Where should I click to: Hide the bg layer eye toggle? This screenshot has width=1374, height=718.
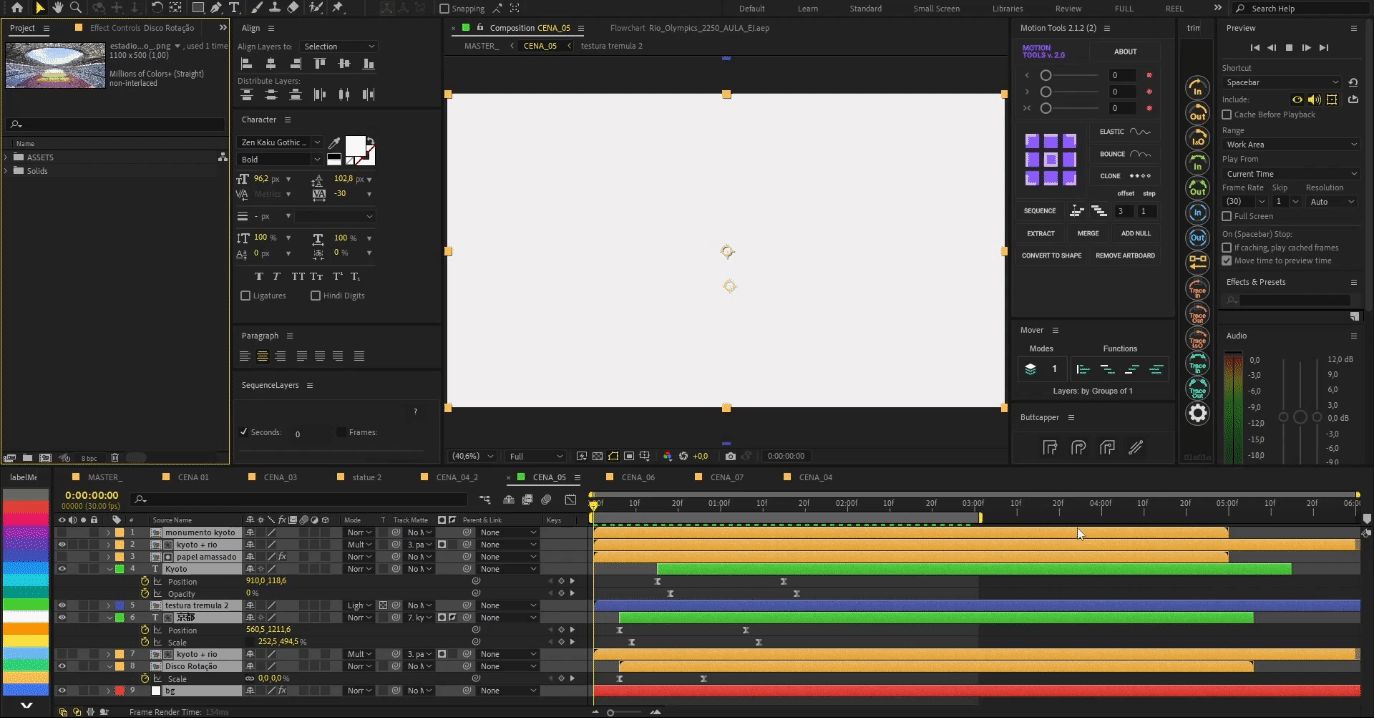pyautogui.click(x=62, y=691)
